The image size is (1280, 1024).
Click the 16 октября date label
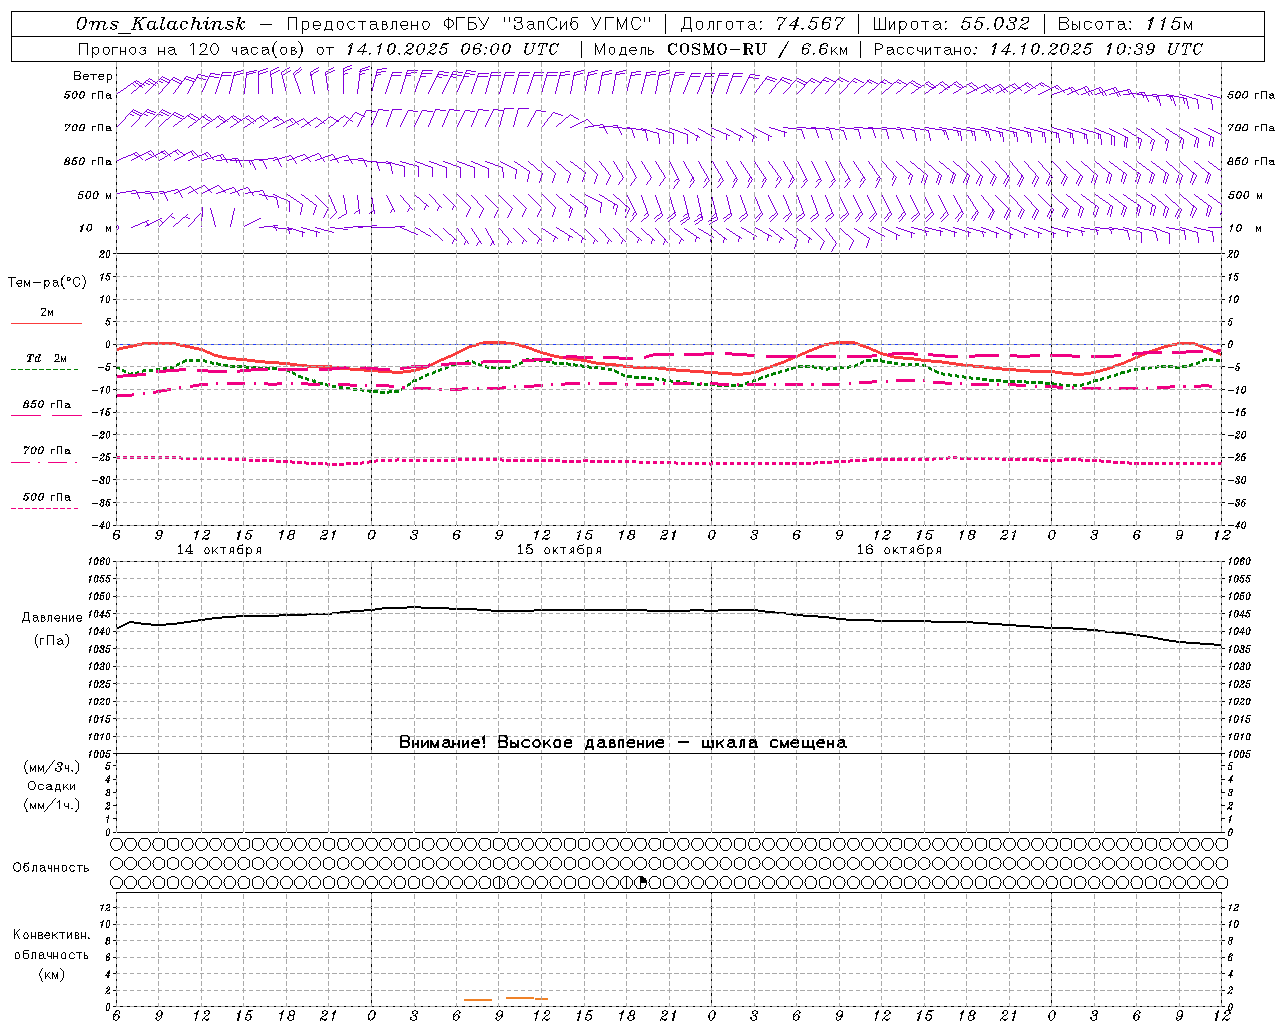899,550
